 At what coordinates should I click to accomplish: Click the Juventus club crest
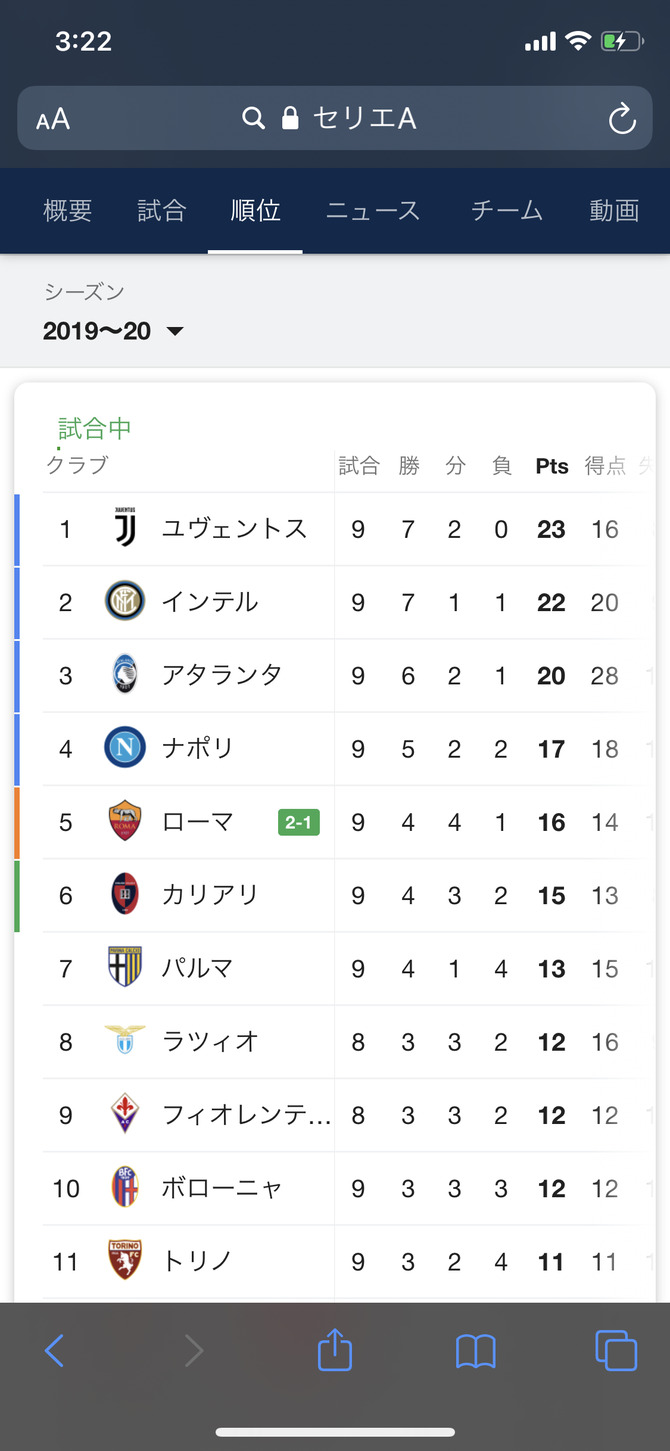tap(125, 529)
